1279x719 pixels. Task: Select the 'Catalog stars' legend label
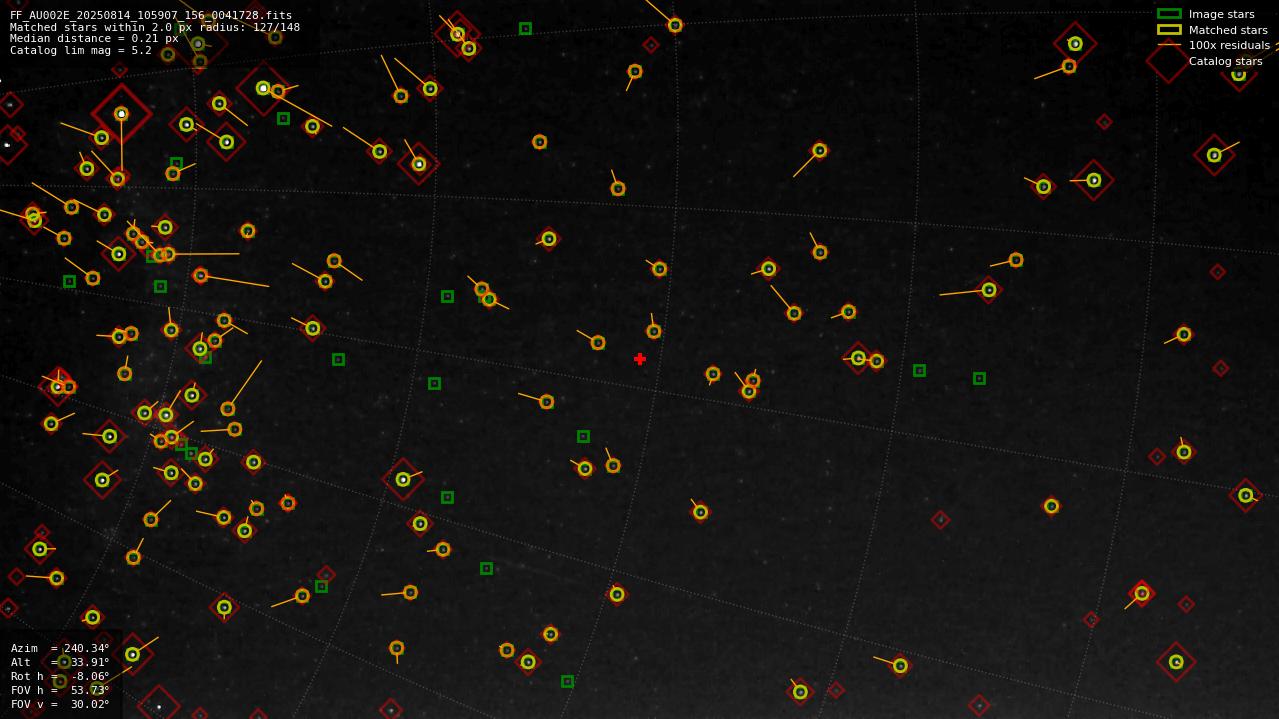pyautogui.click(x=1225, y=62)
